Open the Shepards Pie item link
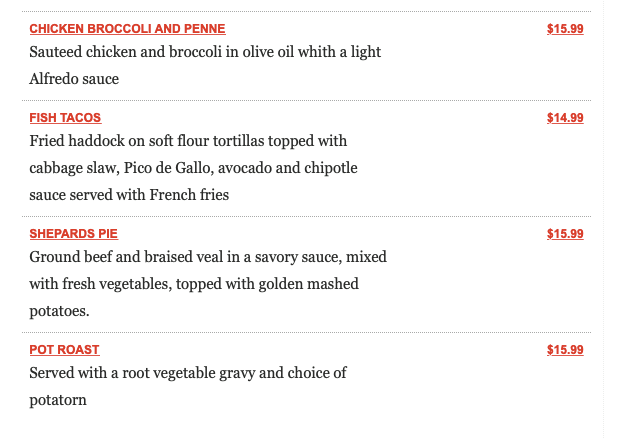The width and height of the screenshot is (626, 438). pos(73,234)
